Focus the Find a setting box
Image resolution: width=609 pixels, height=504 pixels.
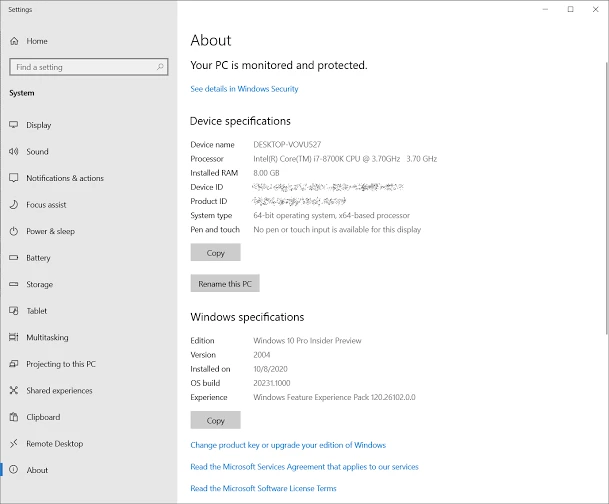tap(89, 67)
